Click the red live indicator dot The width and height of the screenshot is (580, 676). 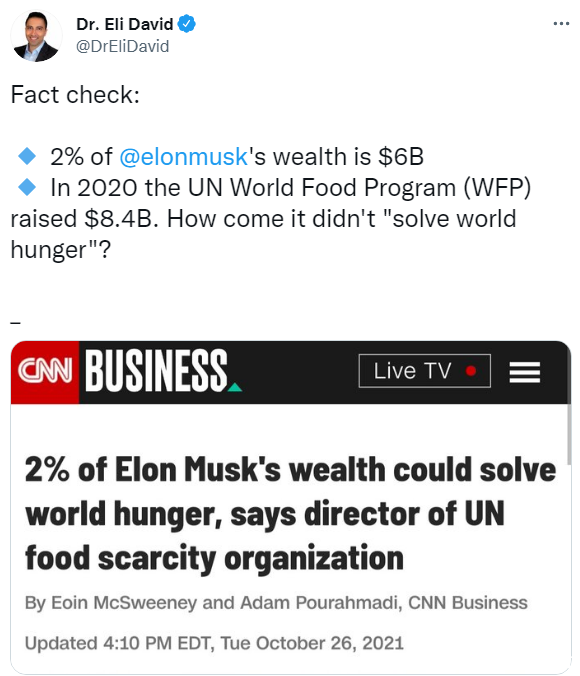coord(471,371)
